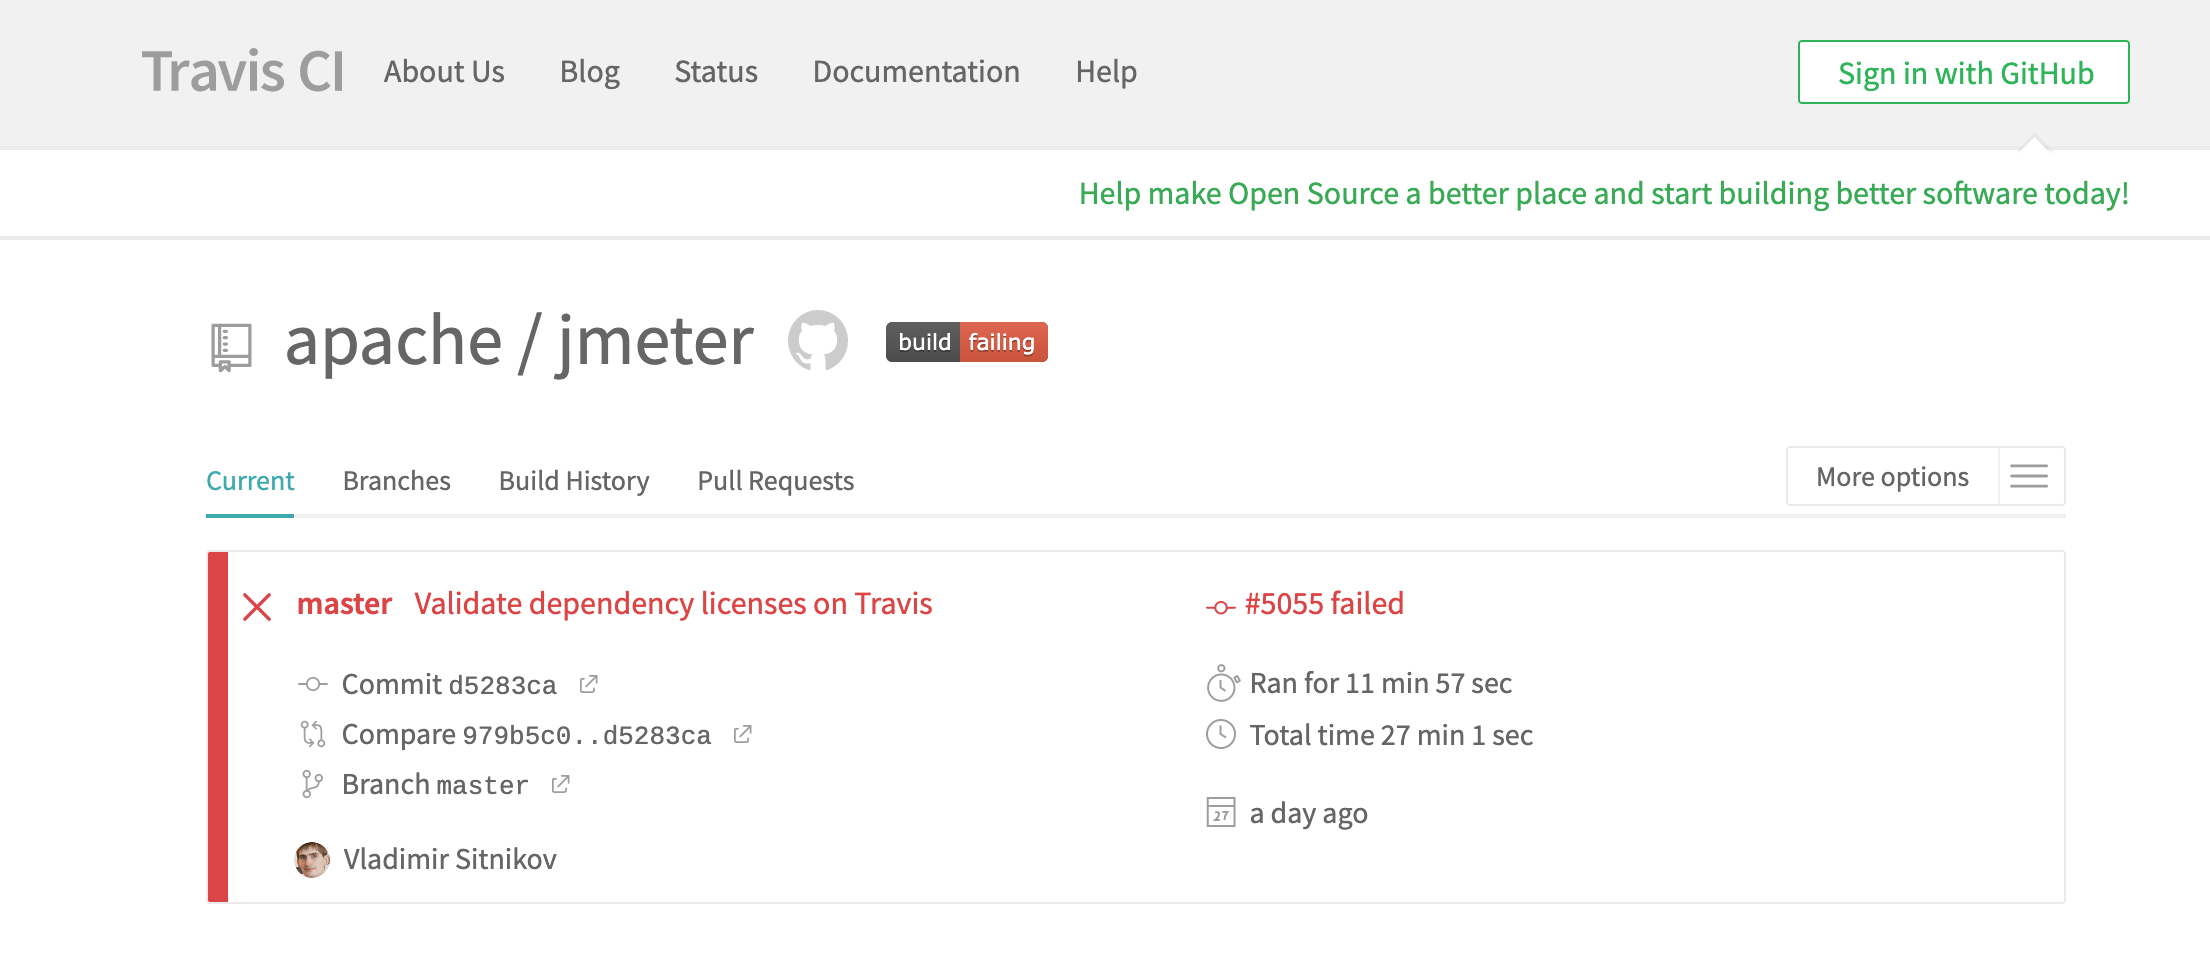
Task: Switch to the Build History tab
Action: 574,481
